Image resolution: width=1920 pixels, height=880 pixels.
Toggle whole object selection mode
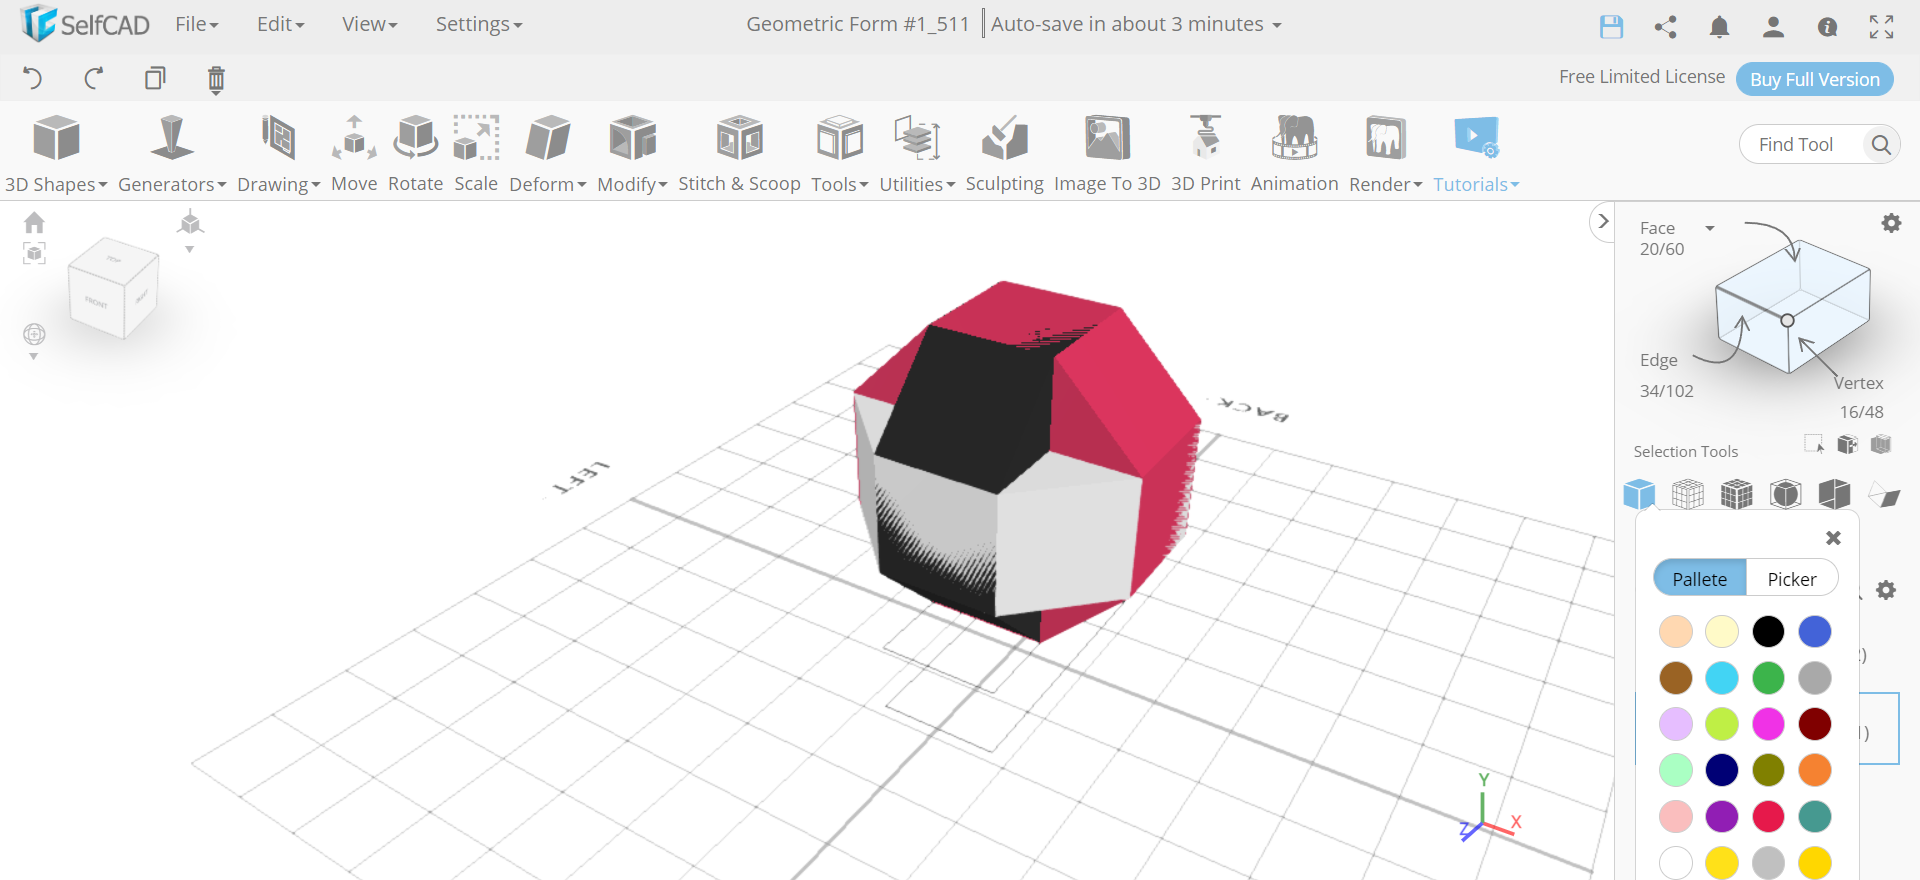[x=1639, y=494]
